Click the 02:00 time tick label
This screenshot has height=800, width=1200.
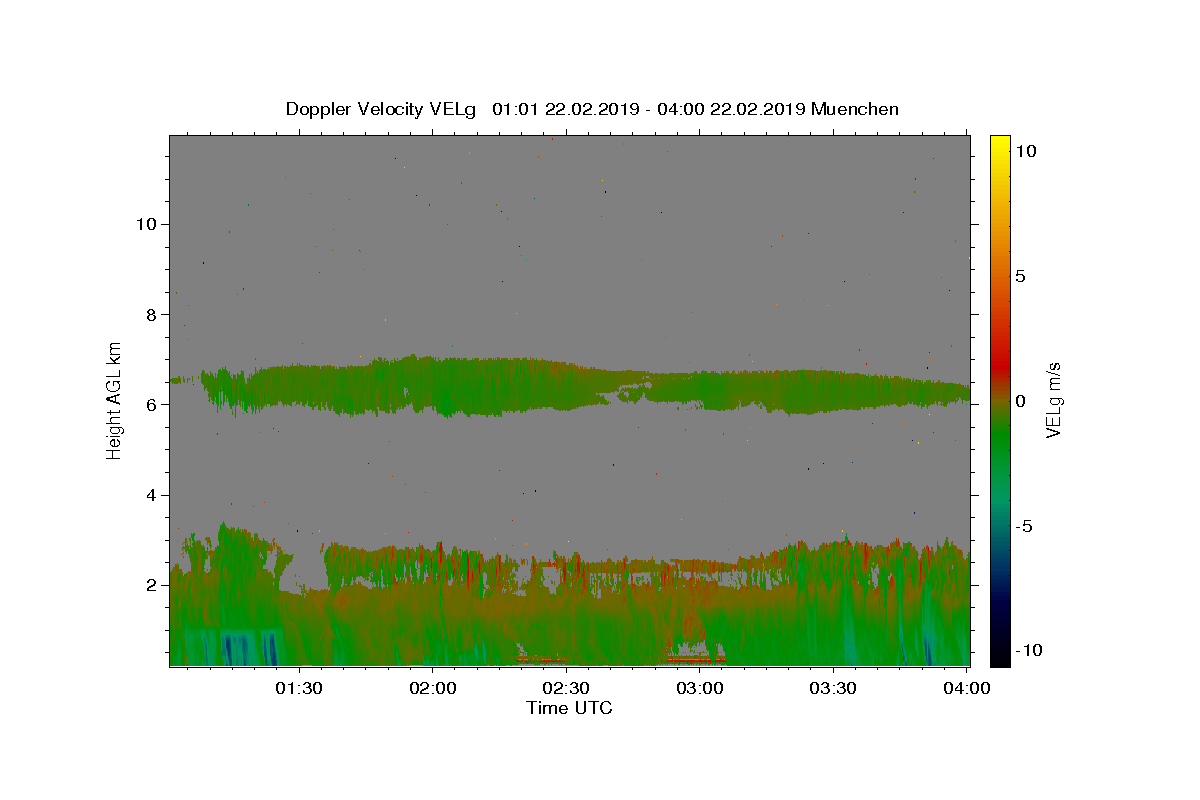tap(432, 688)
